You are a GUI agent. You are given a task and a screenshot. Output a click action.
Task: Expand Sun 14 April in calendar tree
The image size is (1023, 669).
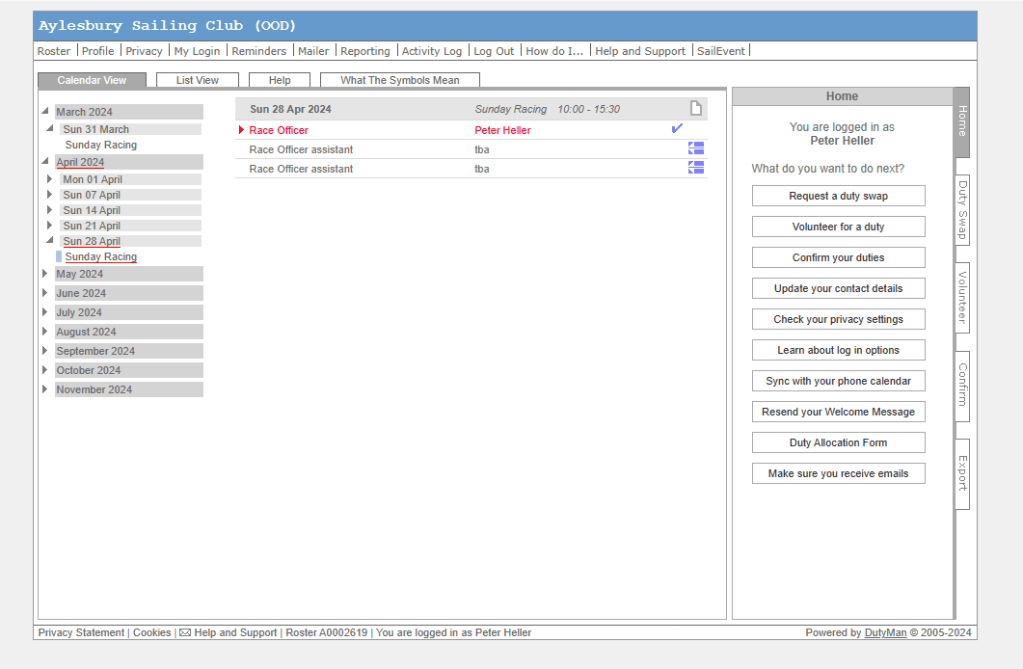[x=51, y=211]
